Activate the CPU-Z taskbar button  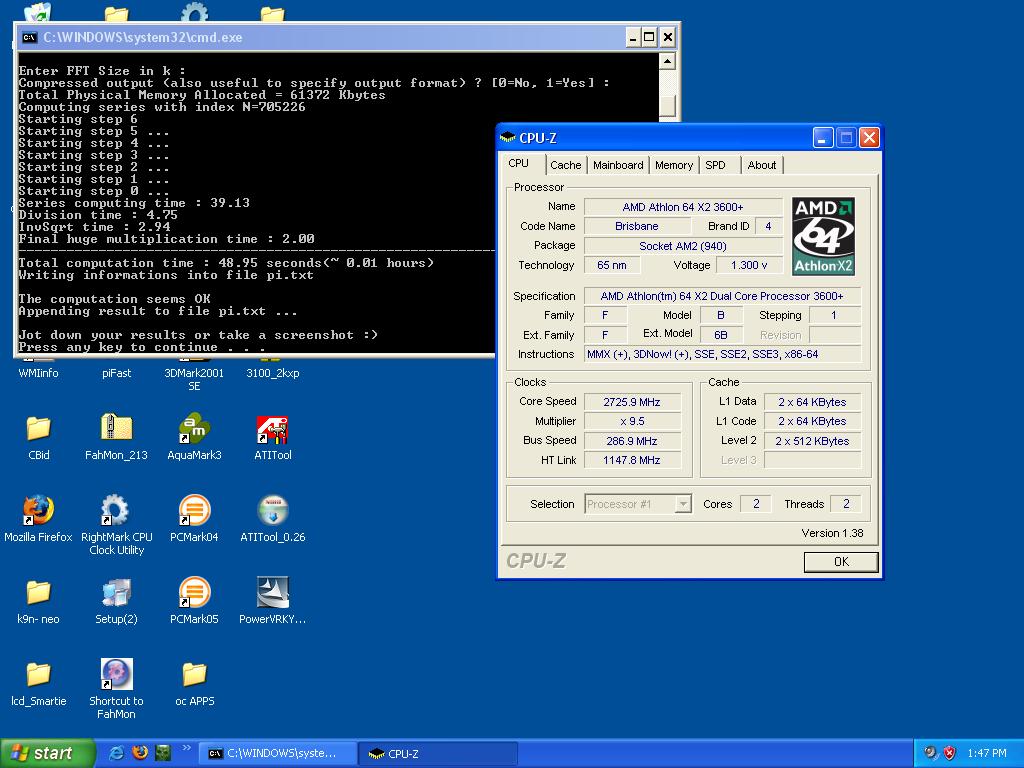point(439,754)
